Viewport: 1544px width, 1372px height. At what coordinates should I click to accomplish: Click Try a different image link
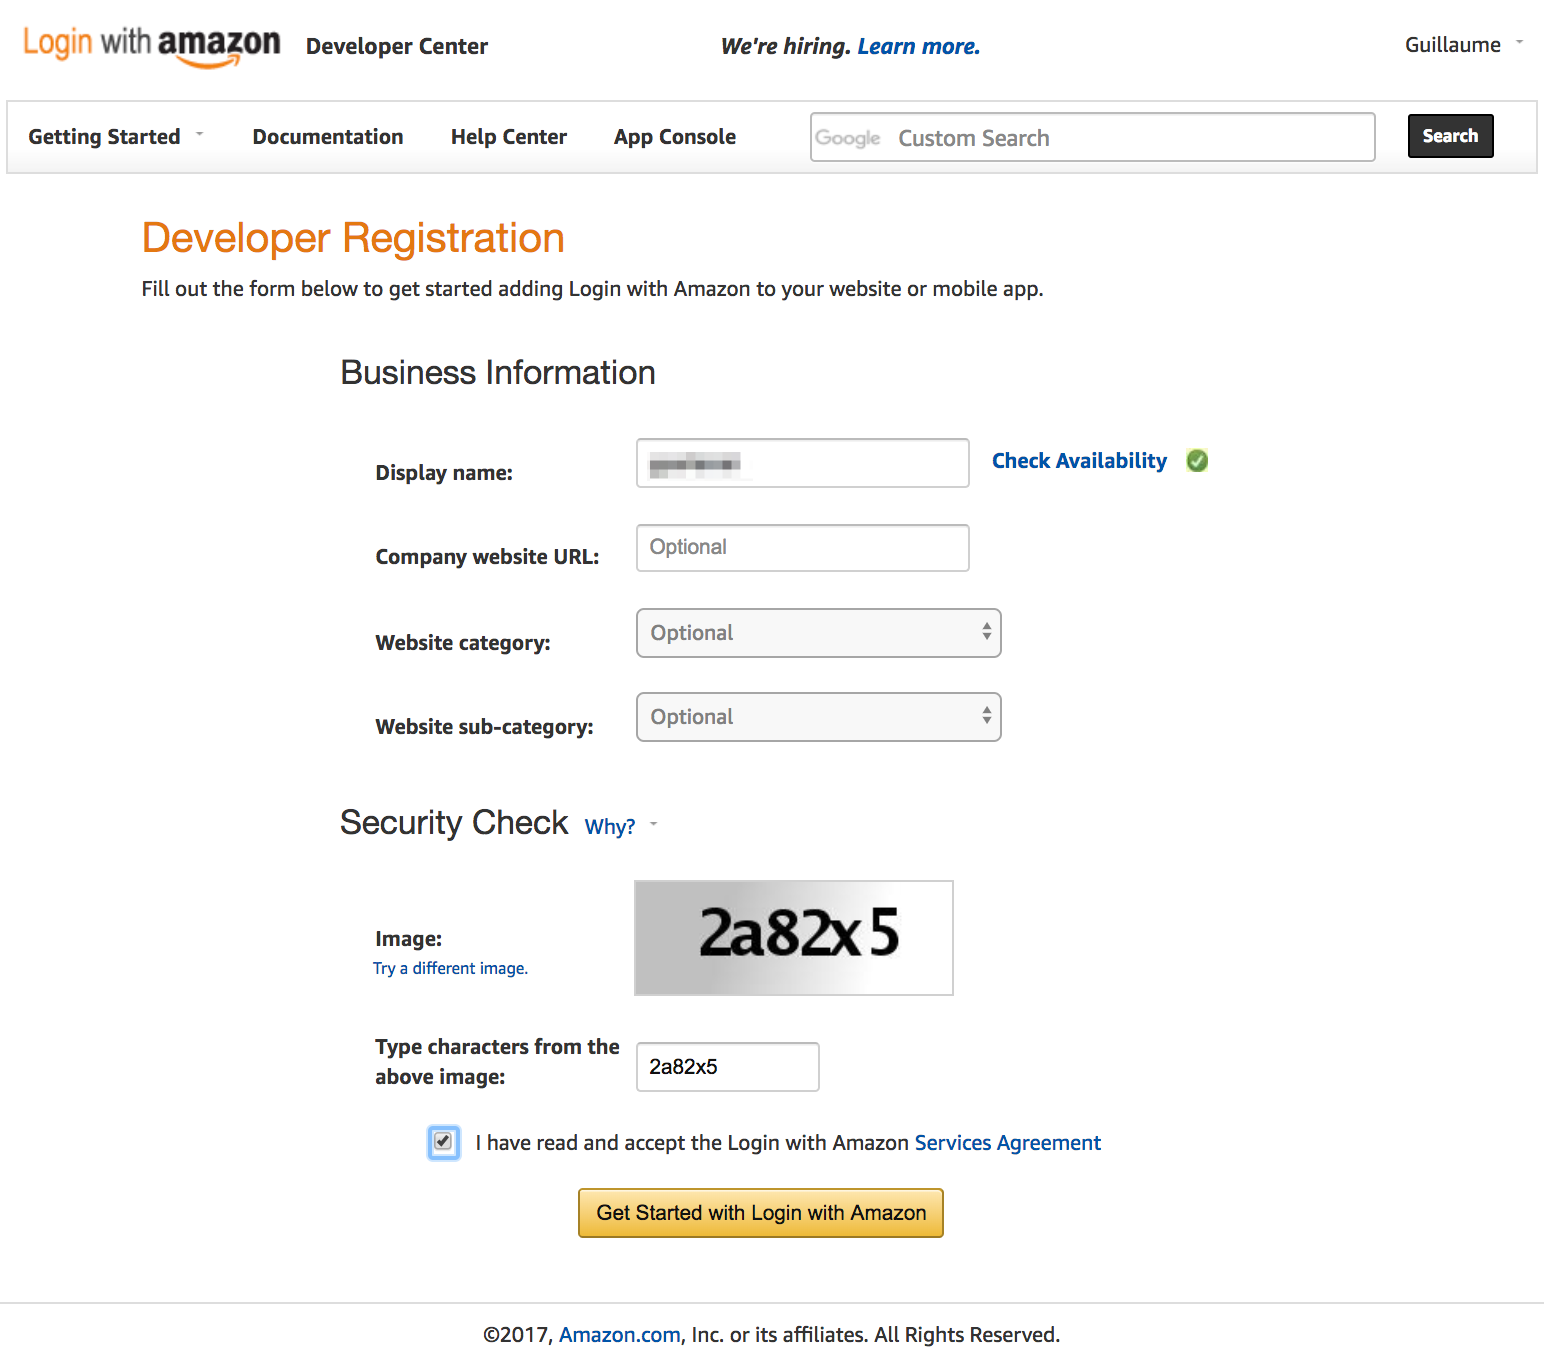(450, 968)
